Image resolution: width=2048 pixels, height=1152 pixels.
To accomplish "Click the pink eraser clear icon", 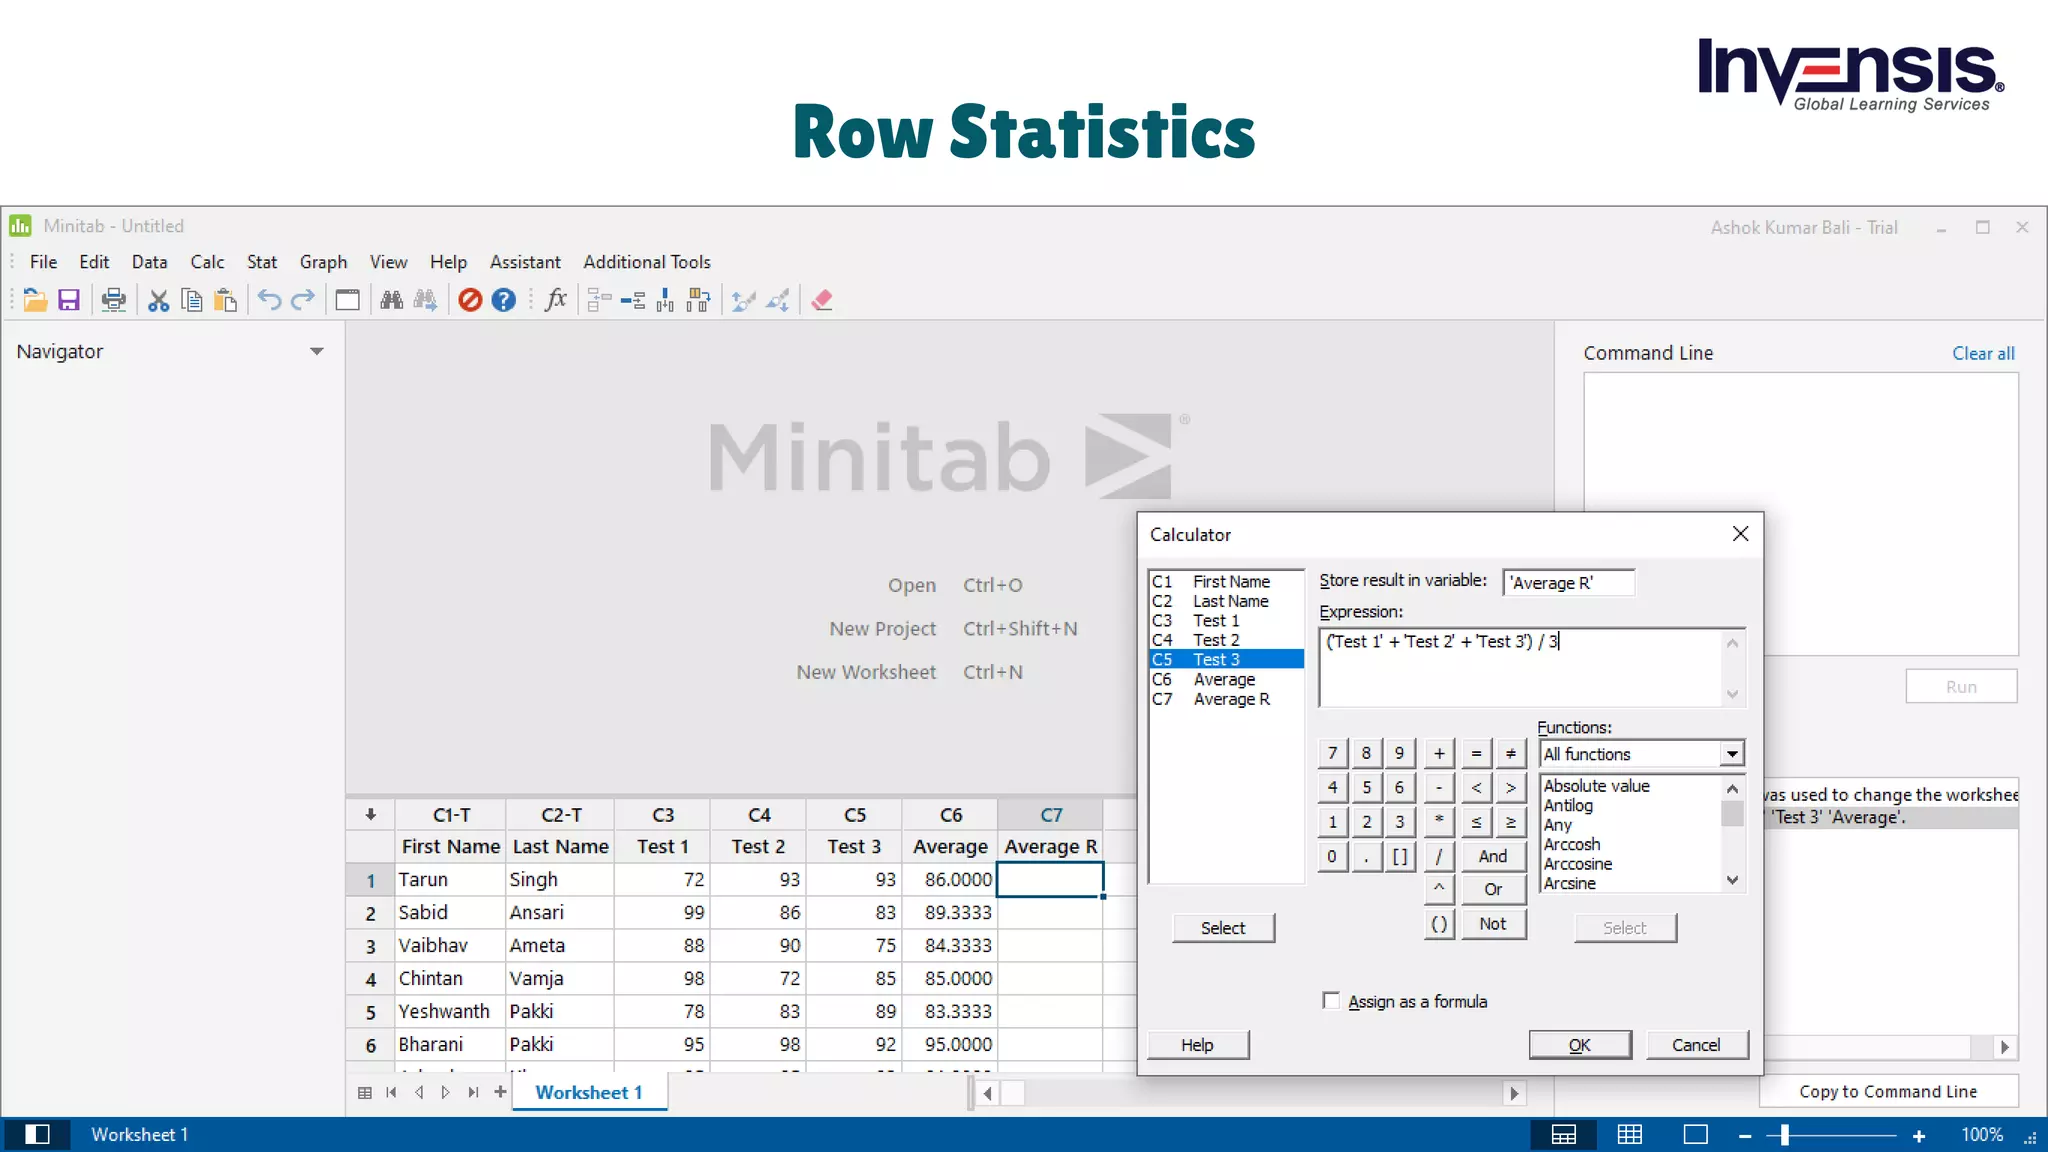I will (822, 300).
